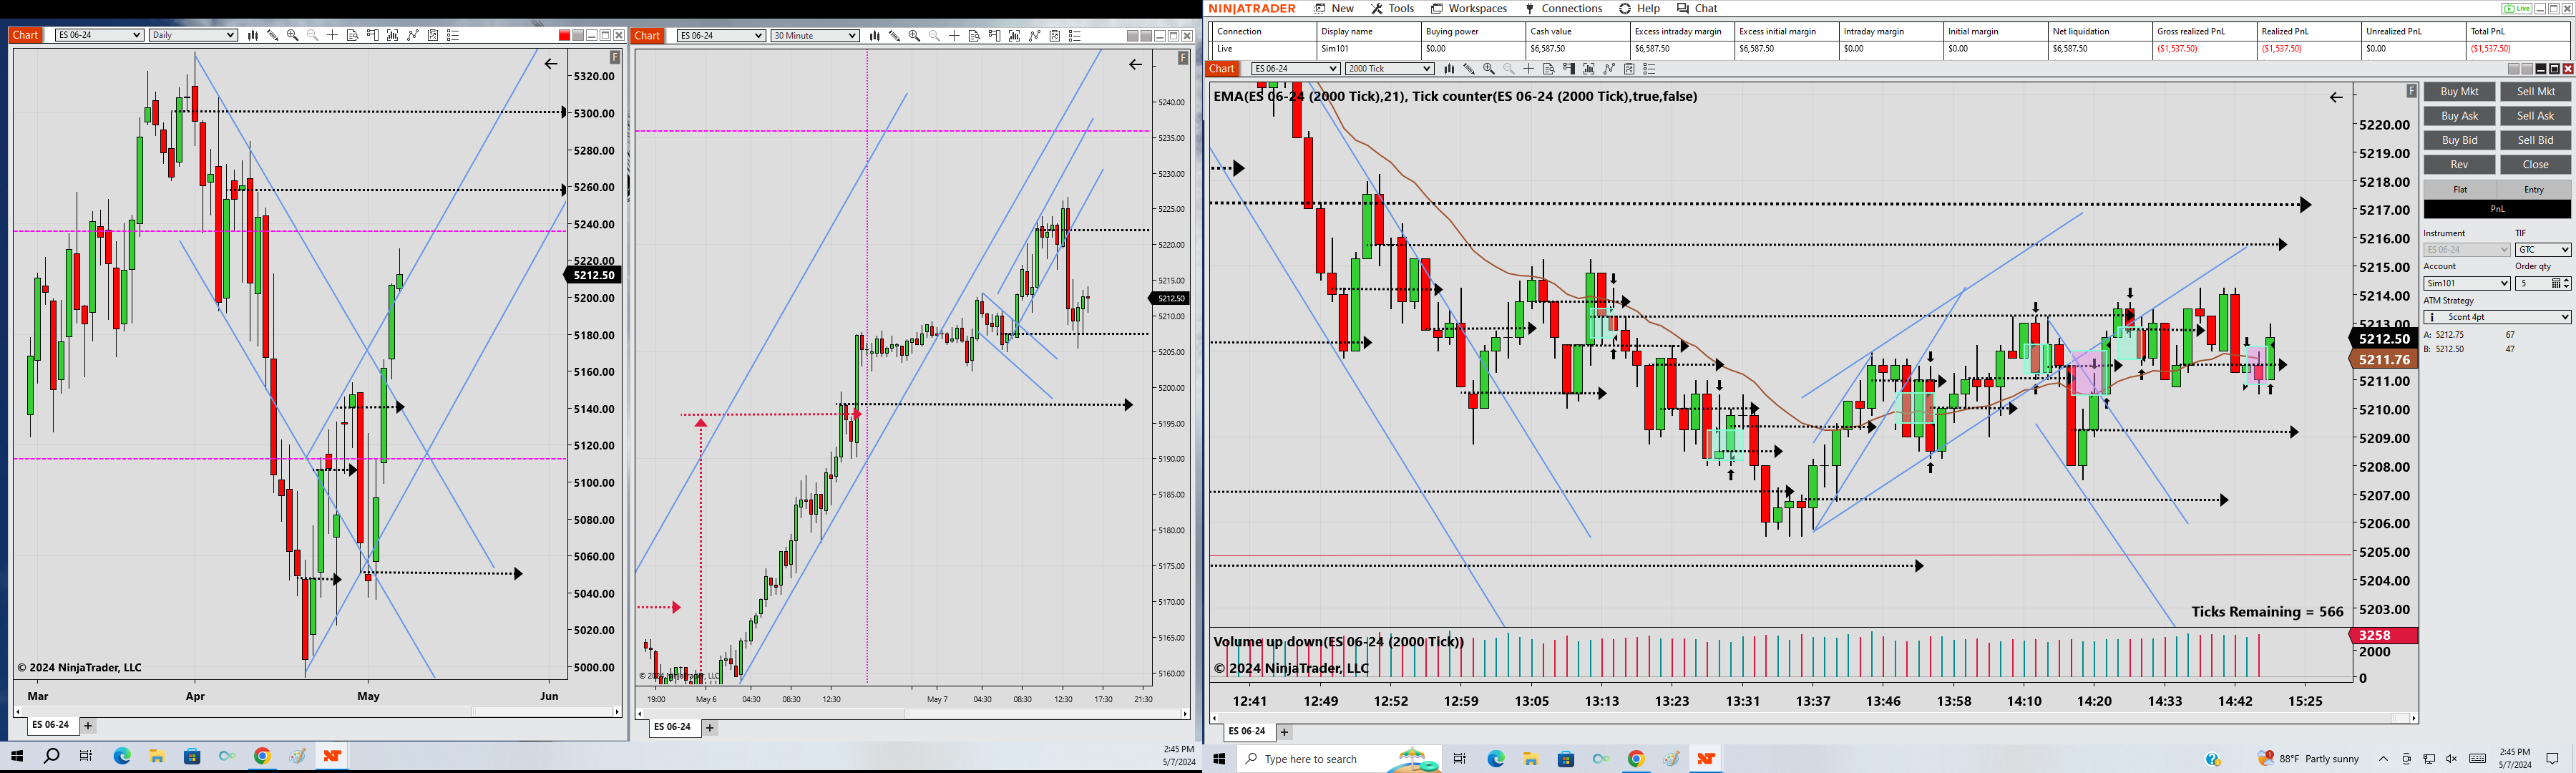Open the 2000 Tick interval dropdown
2576x773 pixels.
click(1390, 69)
